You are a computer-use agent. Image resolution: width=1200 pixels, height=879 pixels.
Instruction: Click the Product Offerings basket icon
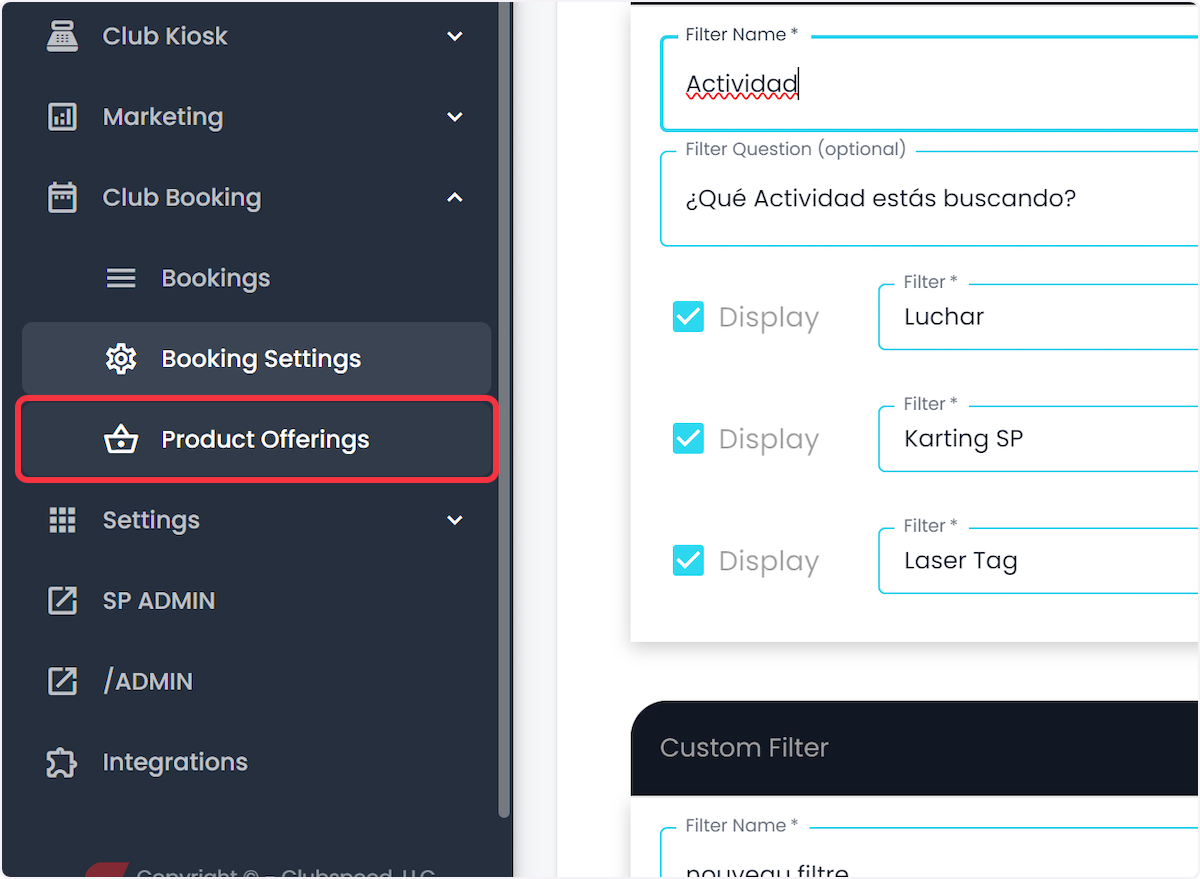tap(121, 439)
